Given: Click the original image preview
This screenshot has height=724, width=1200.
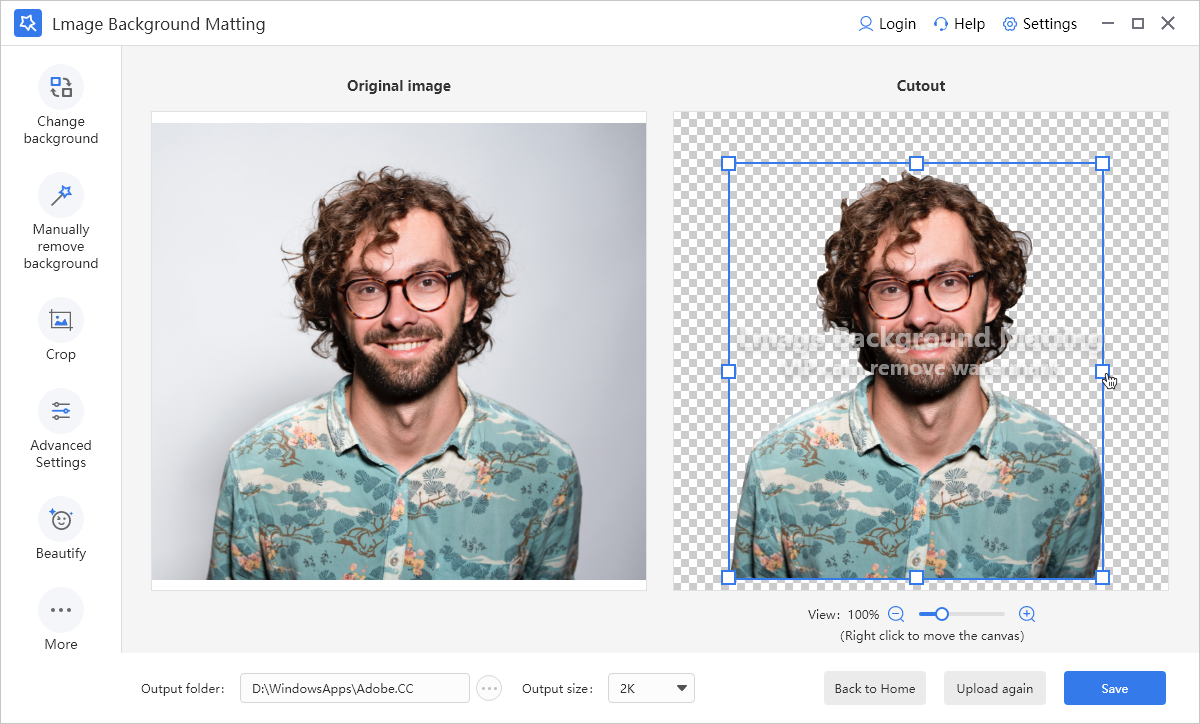Looking at the screenshot, I should pyautogui.click(x=399, y=351).
